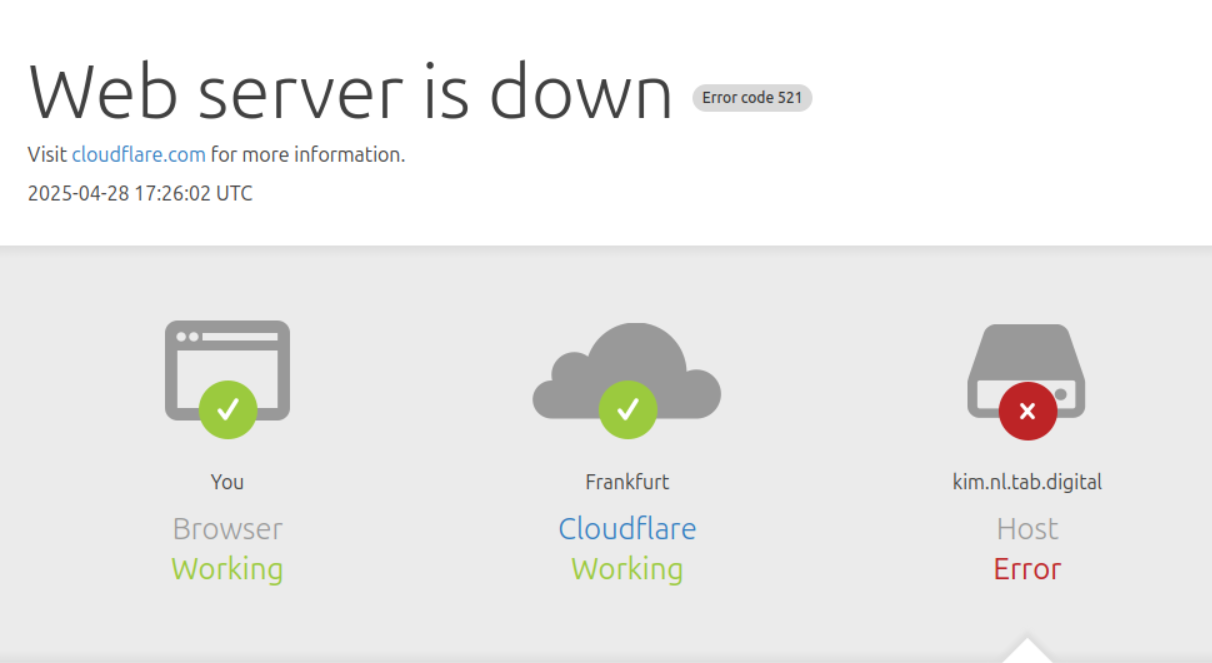Click the gray "Host" label
The height and width of the screenshot is (663, 1212).
coord(1027,528)
